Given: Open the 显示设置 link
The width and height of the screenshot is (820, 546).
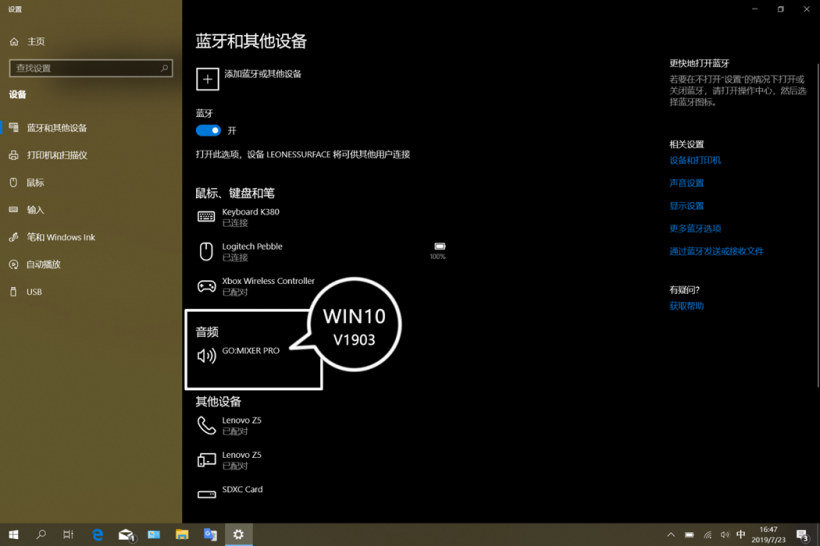Looking at the screenshot, I should (x=687, y=206).
